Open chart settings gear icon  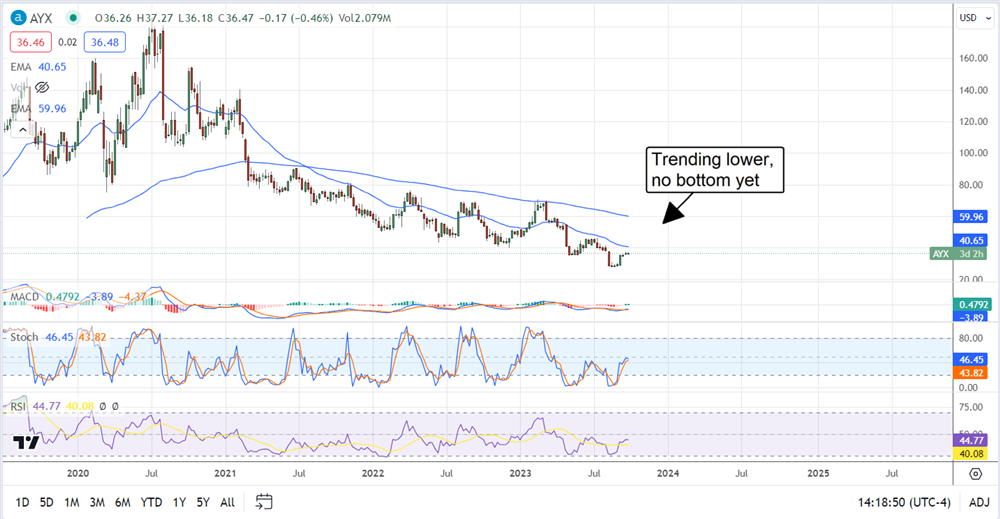(975, 474)
